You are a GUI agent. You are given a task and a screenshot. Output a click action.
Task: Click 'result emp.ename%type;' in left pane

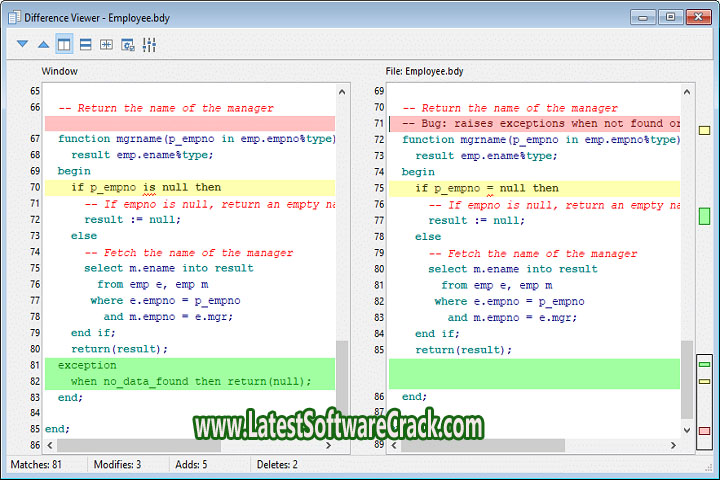tap(142, 155)
